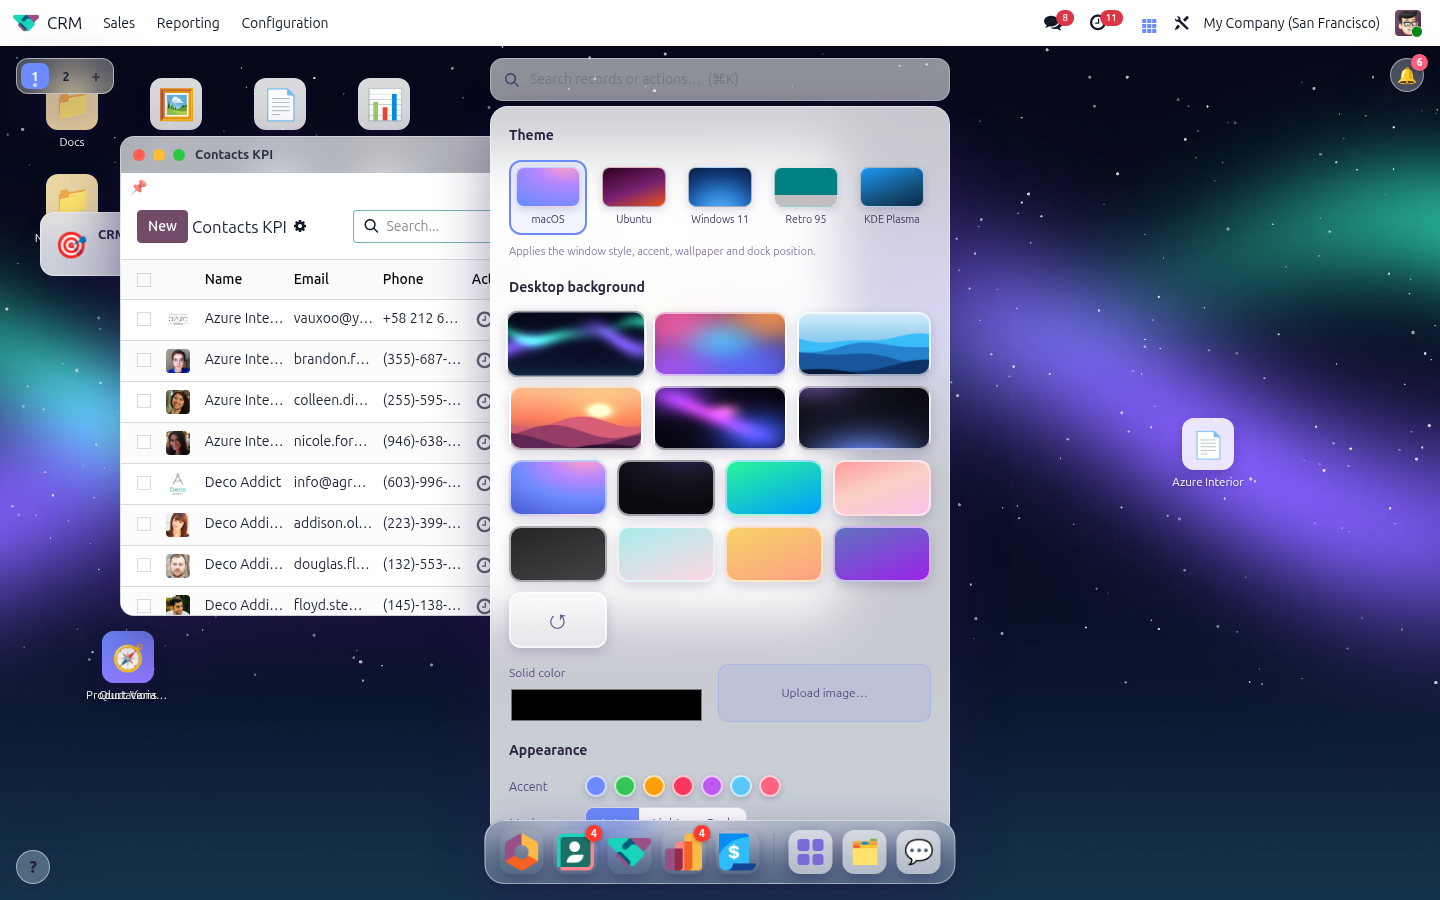Check the colleen.di… row checkbox
1440x900 pixels.
point(144,401)
